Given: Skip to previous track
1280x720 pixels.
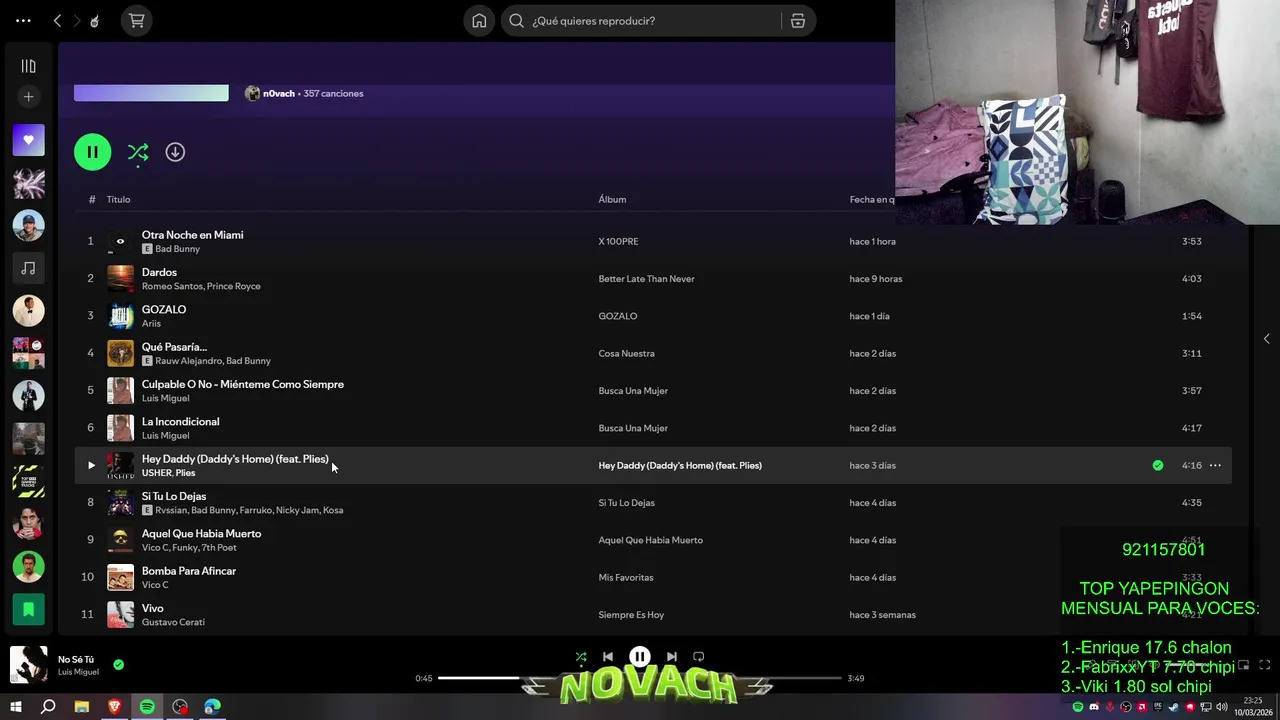Looking at the screenshot, I should point(607,657).
